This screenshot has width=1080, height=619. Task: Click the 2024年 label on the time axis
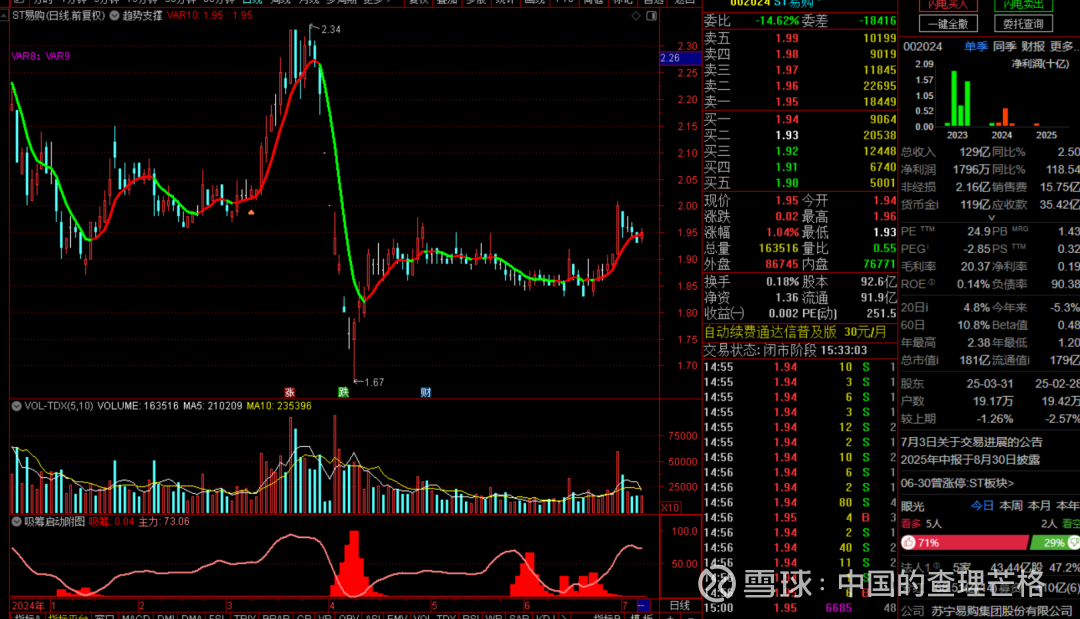coord(28,606)
